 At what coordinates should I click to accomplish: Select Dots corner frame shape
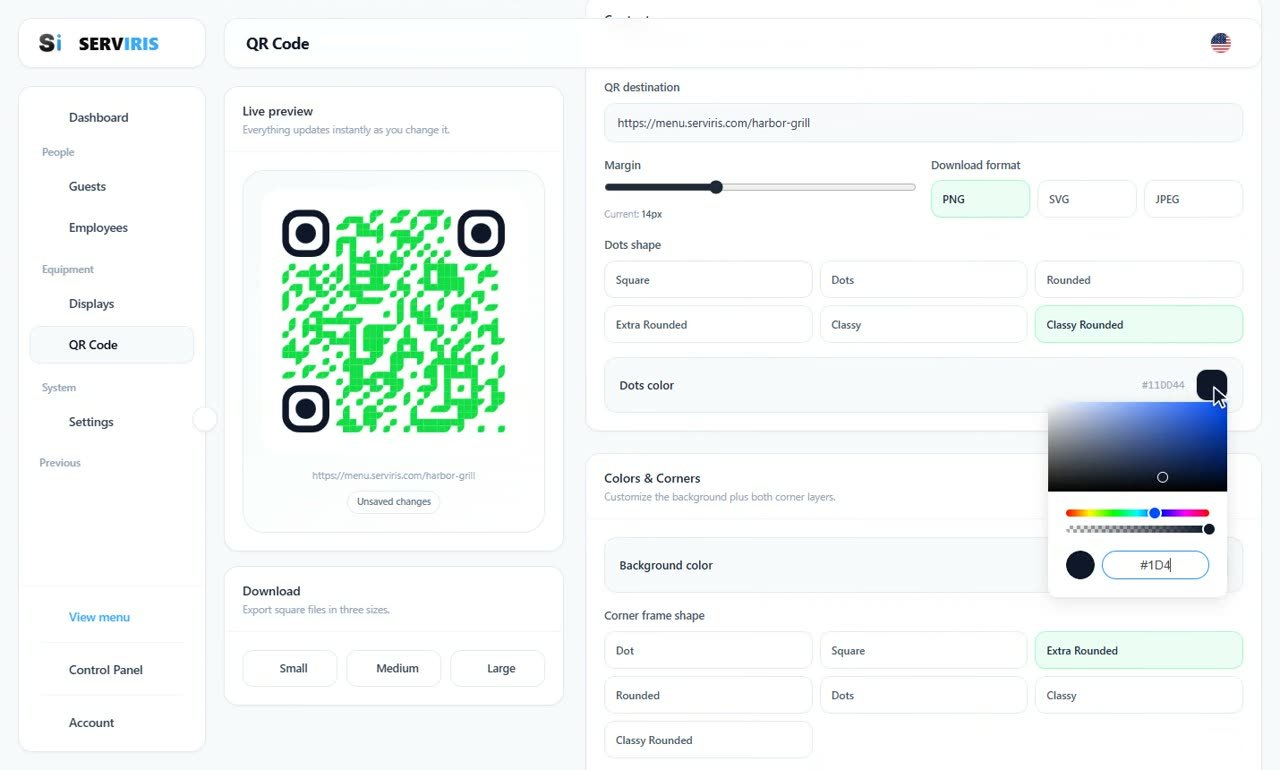pyautogui.click(x=923, y=695)
